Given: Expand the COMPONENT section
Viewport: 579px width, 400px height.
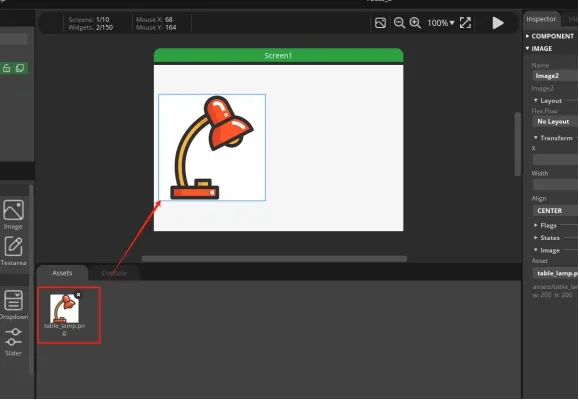Looking at the screenshot, I should [x=552, y=36].
